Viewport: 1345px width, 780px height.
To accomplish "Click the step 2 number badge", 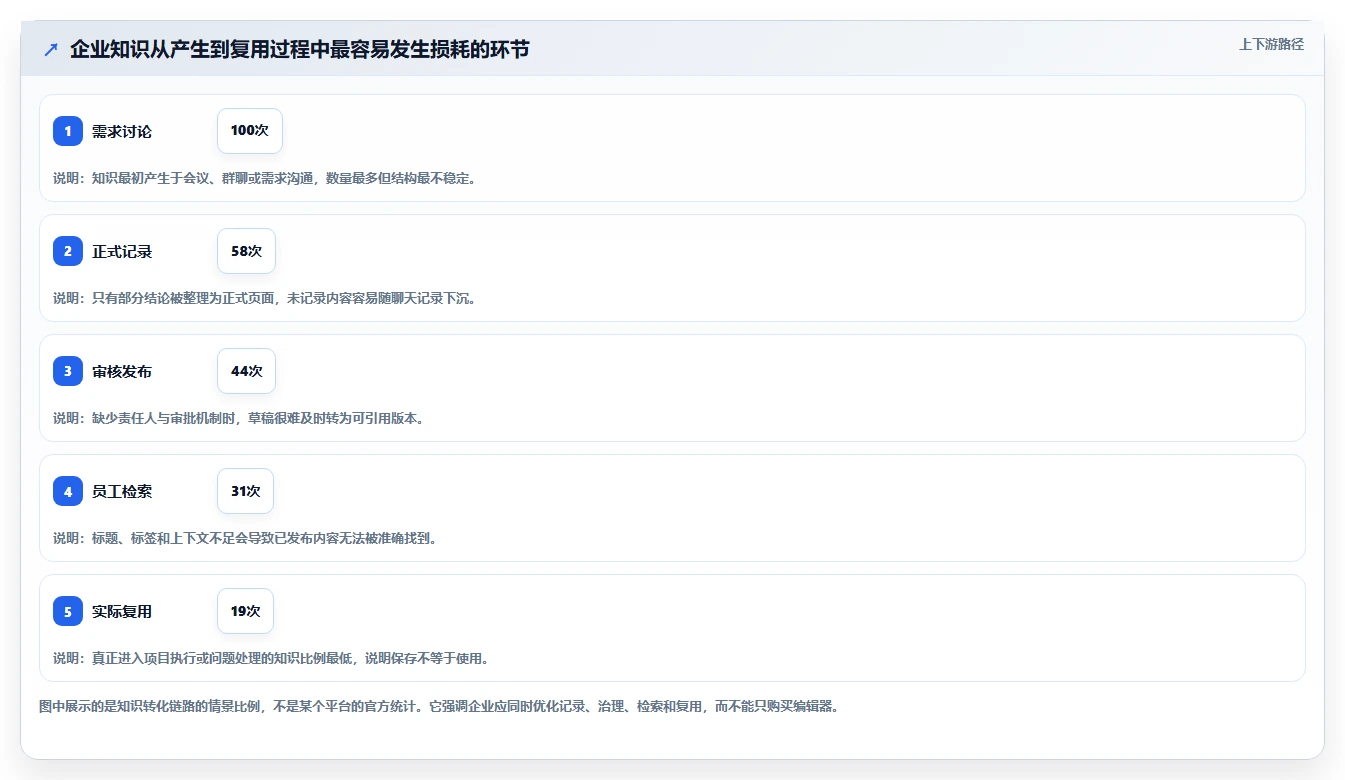I will click(x=68, y=251).
